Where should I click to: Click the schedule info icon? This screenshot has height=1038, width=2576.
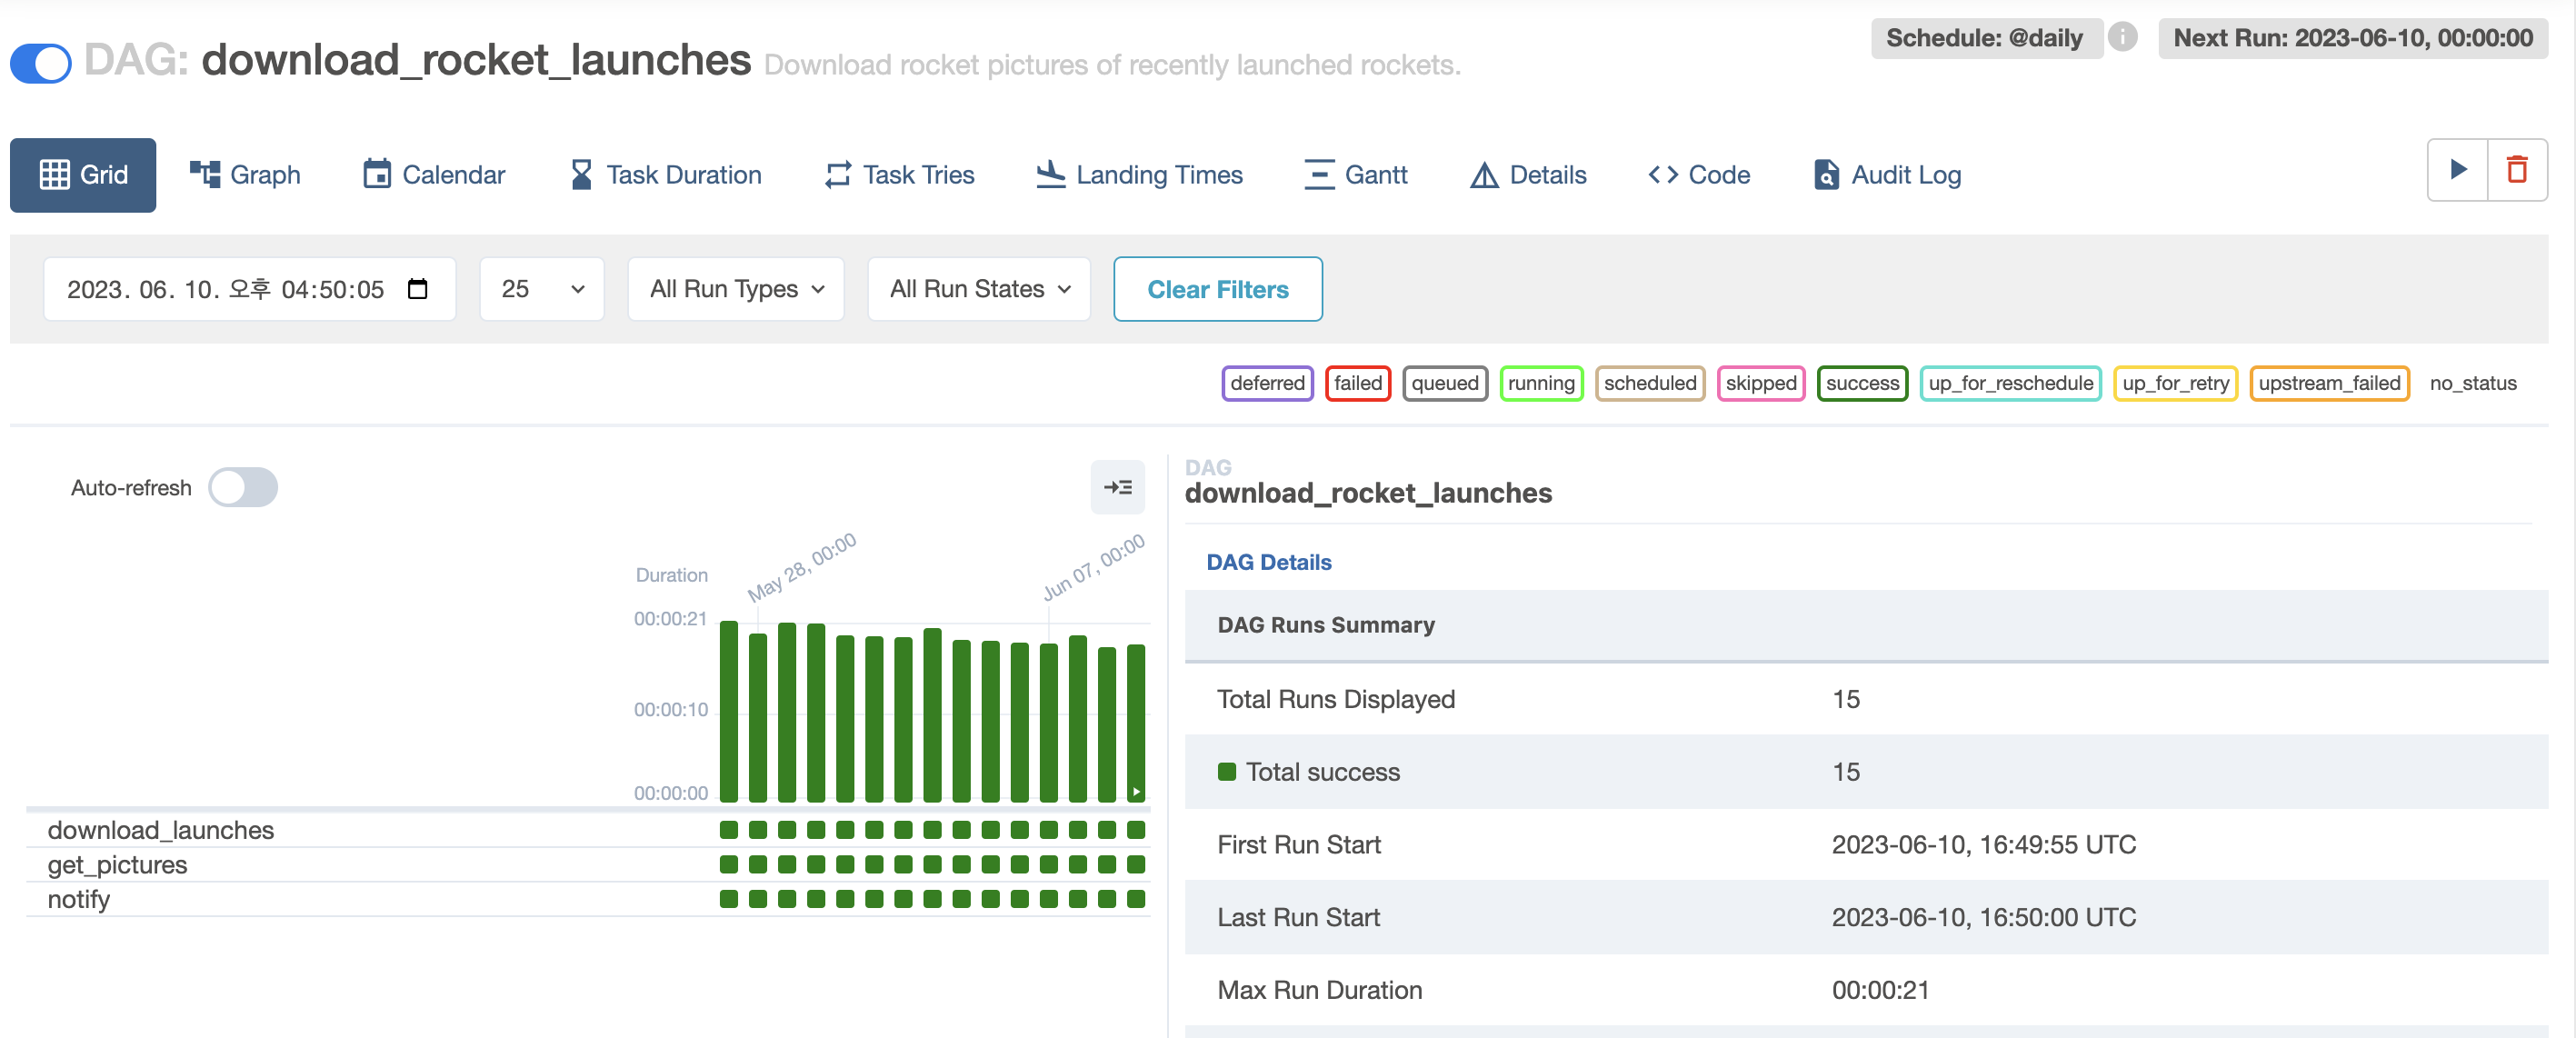(2122, 37)
